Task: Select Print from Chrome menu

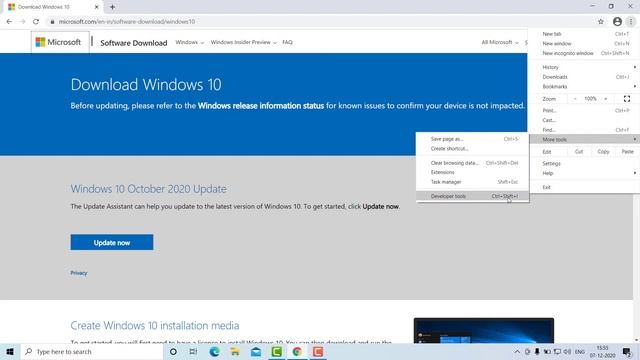Action: (x=584, y=111)
